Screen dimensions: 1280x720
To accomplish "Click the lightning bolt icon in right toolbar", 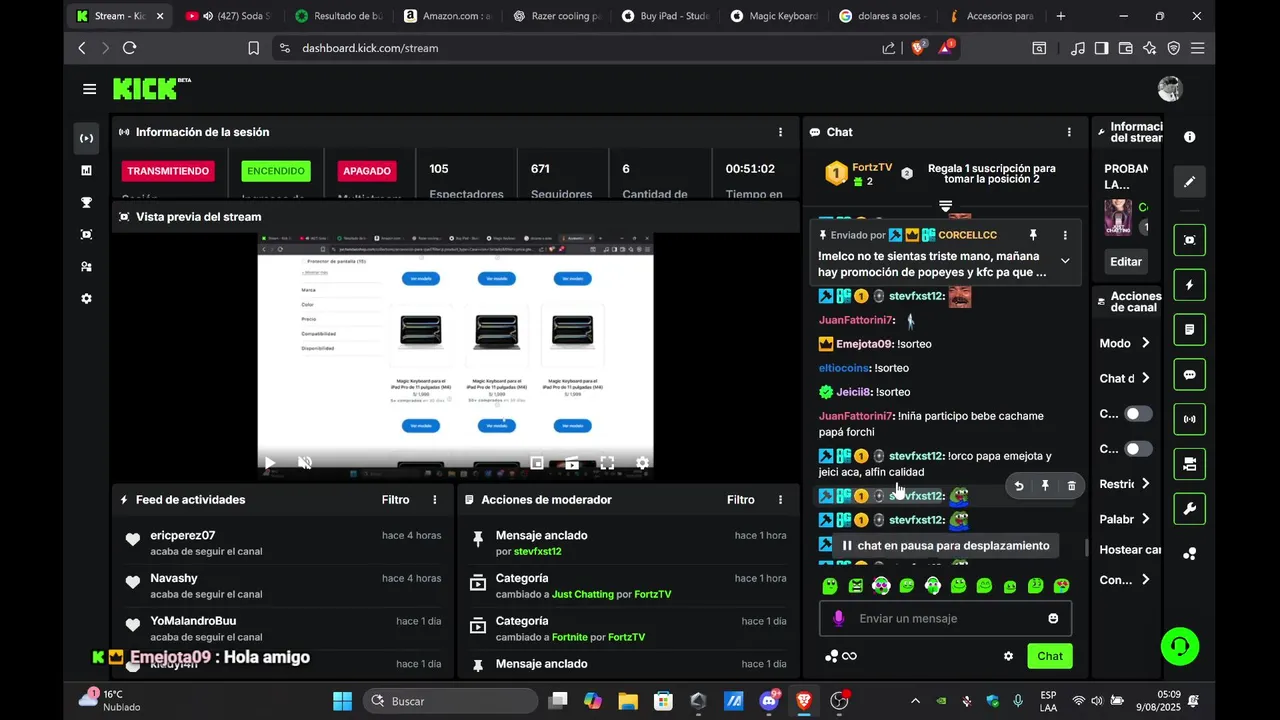I will click(1190, 285).
